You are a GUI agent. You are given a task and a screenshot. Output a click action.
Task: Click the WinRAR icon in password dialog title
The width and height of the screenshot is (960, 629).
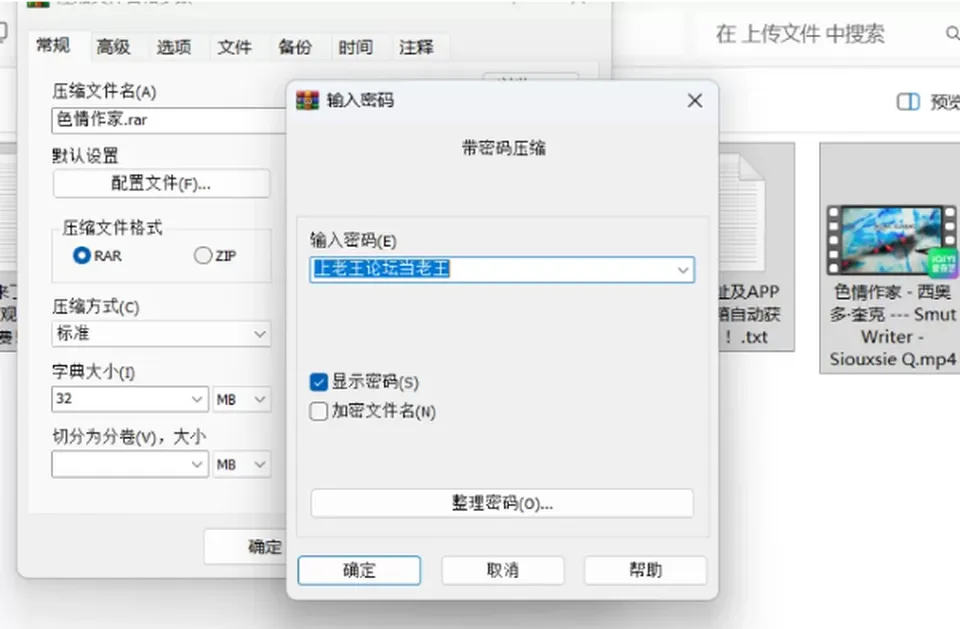[x=307, y=100]
